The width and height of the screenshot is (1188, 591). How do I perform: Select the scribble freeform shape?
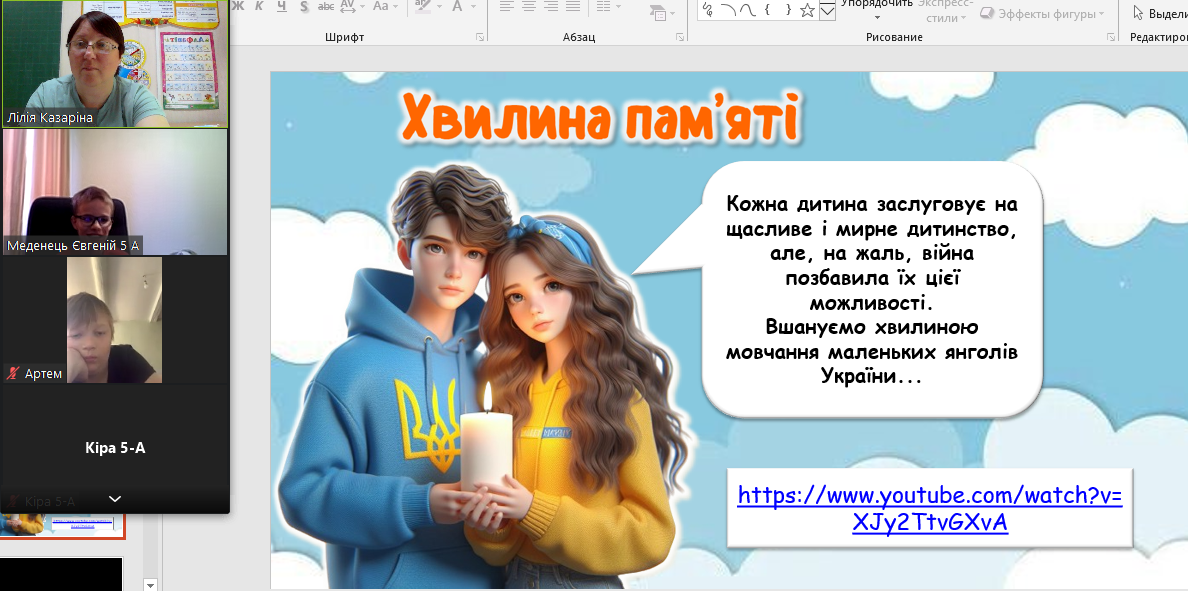point(708,9)
